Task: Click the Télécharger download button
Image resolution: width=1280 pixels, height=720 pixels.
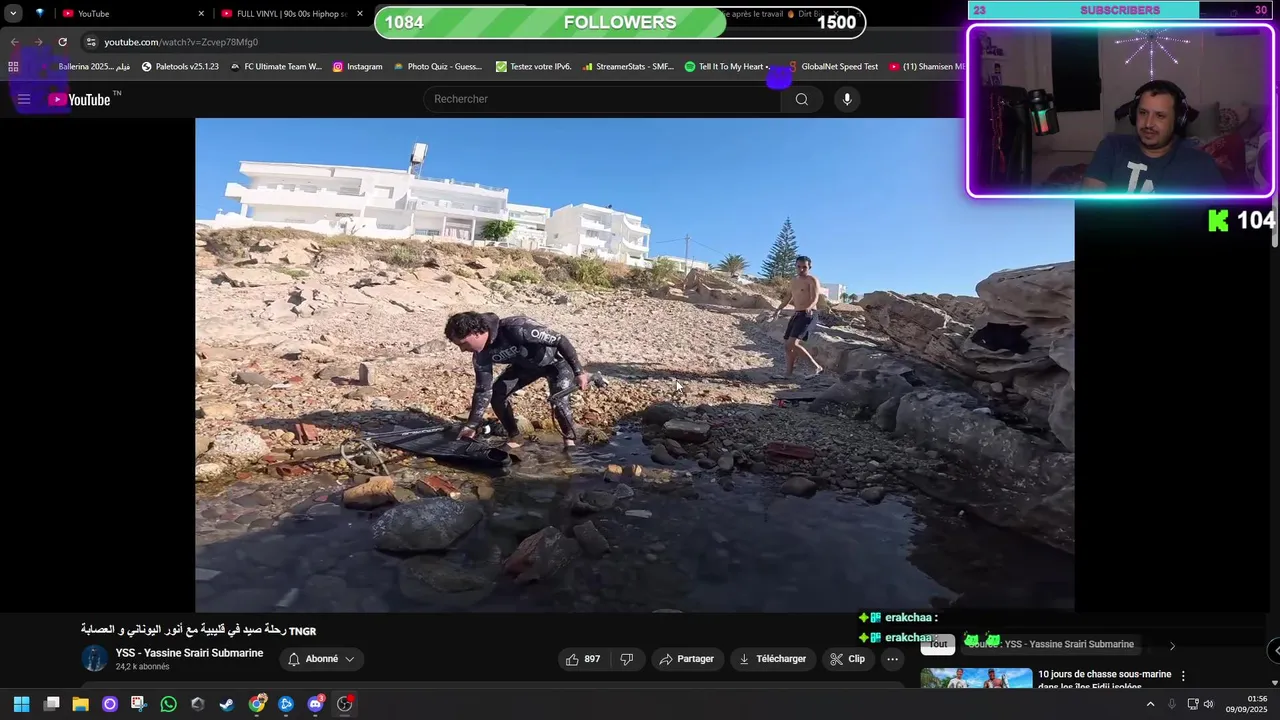Action: tap(772, 659)
